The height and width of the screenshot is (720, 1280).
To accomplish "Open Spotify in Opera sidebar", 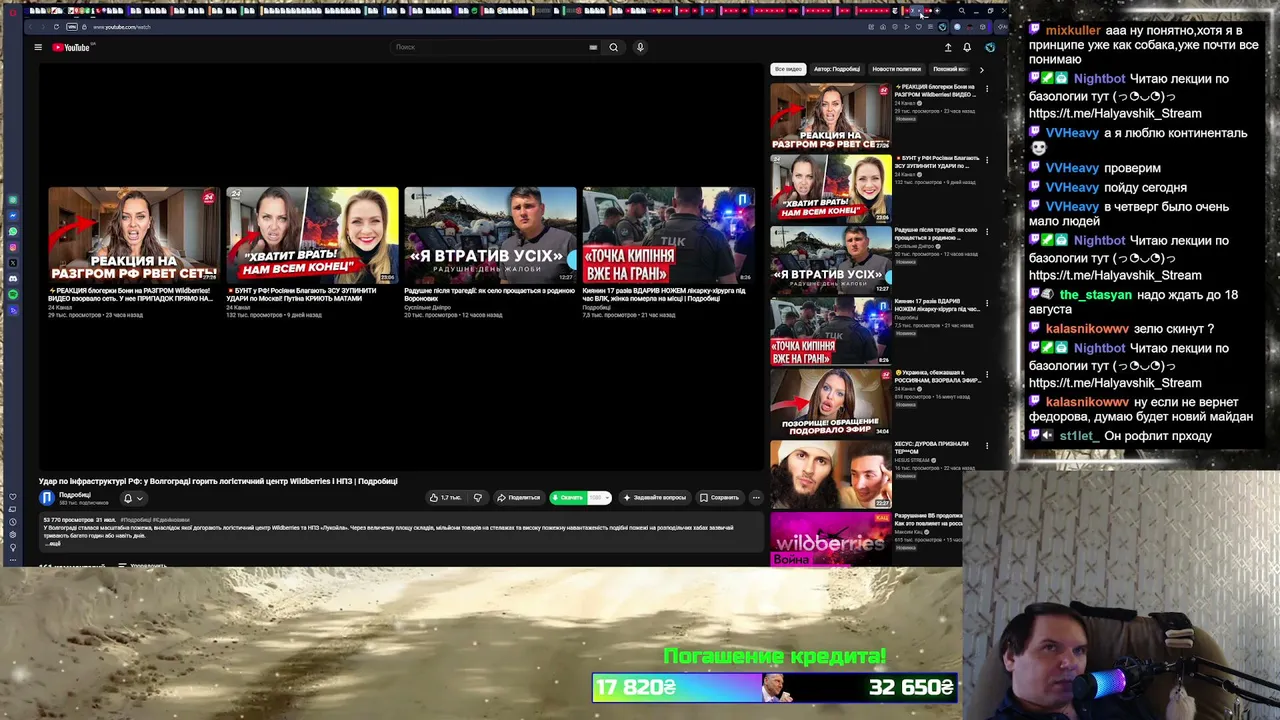I will coord(13,294).
